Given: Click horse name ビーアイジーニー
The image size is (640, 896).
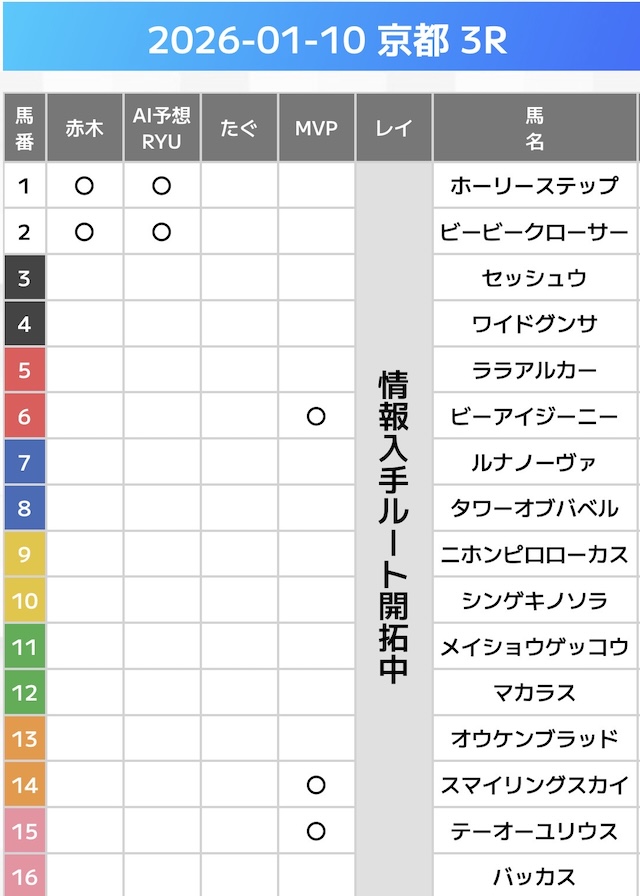Looking at the screenshot, I should (x=534, y=416).
